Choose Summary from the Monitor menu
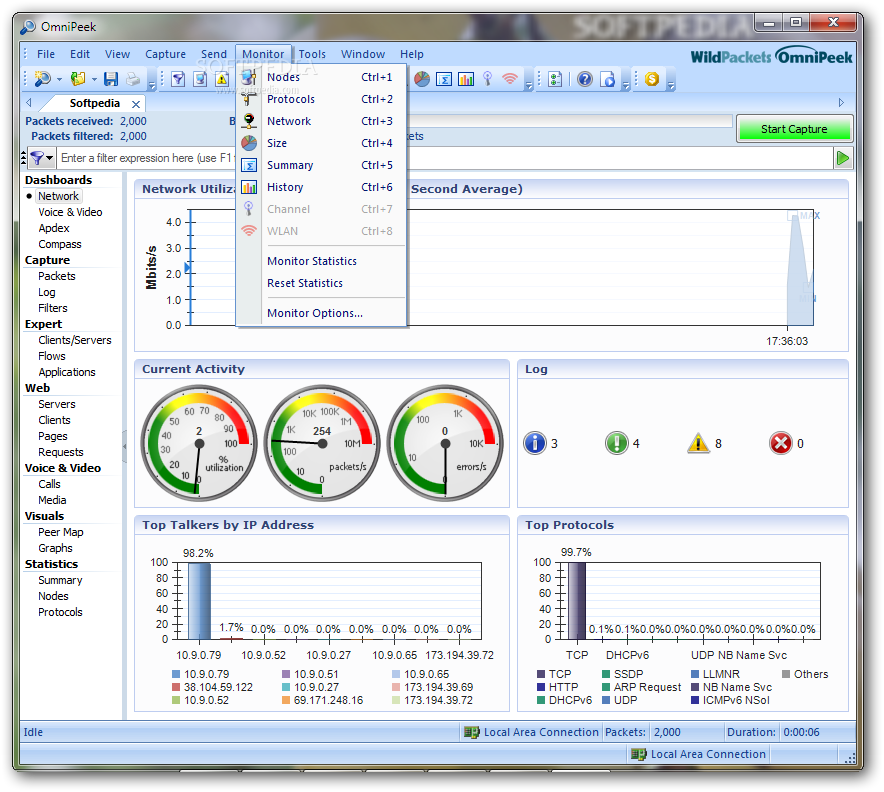This screenshot has width=884, height=792. (x=321, y=165)
